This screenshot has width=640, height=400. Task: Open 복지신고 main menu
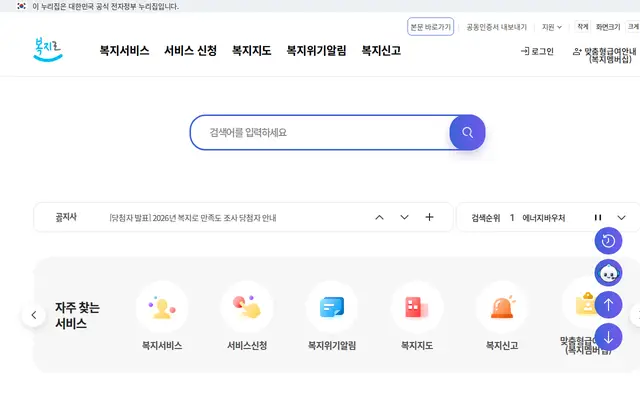(381, 51)
